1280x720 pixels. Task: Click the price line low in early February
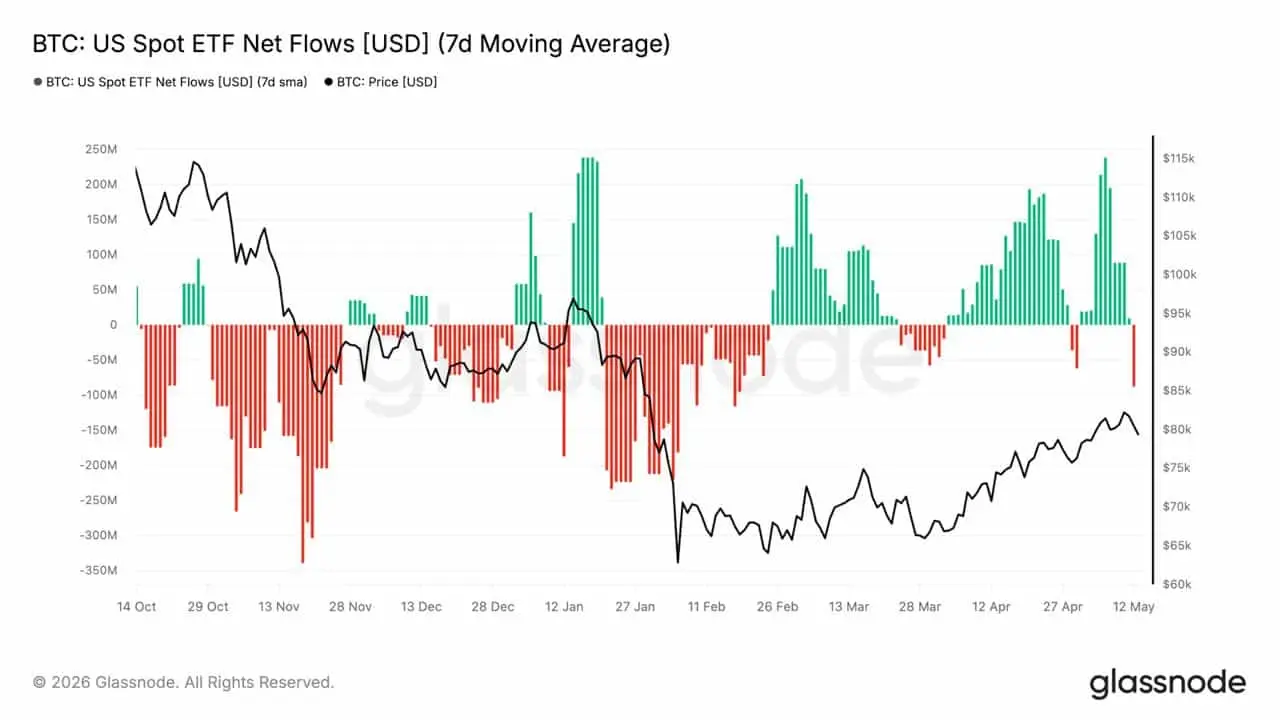[x=678, y=562]
